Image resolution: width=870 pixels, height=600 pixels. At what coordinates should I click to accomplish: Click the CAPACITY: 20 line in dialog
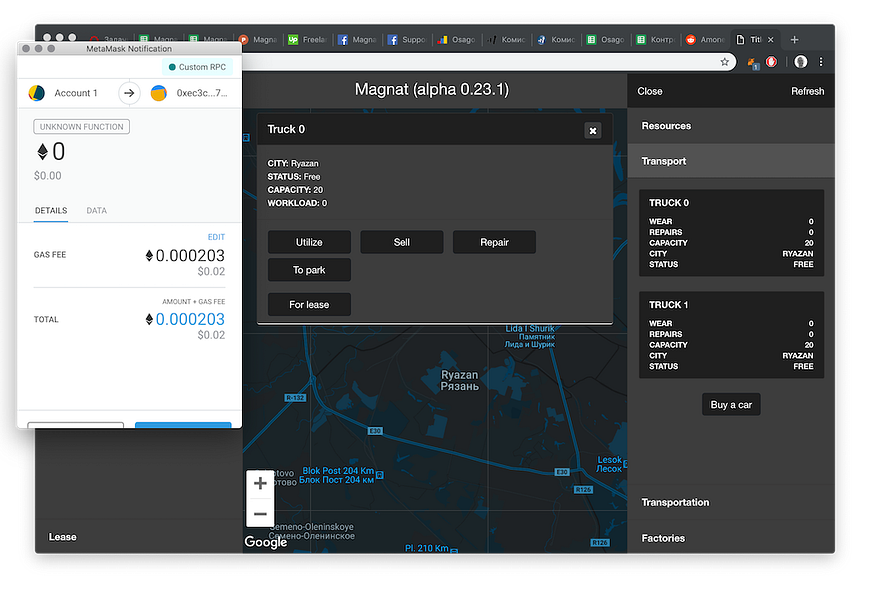tap(295, 190)
